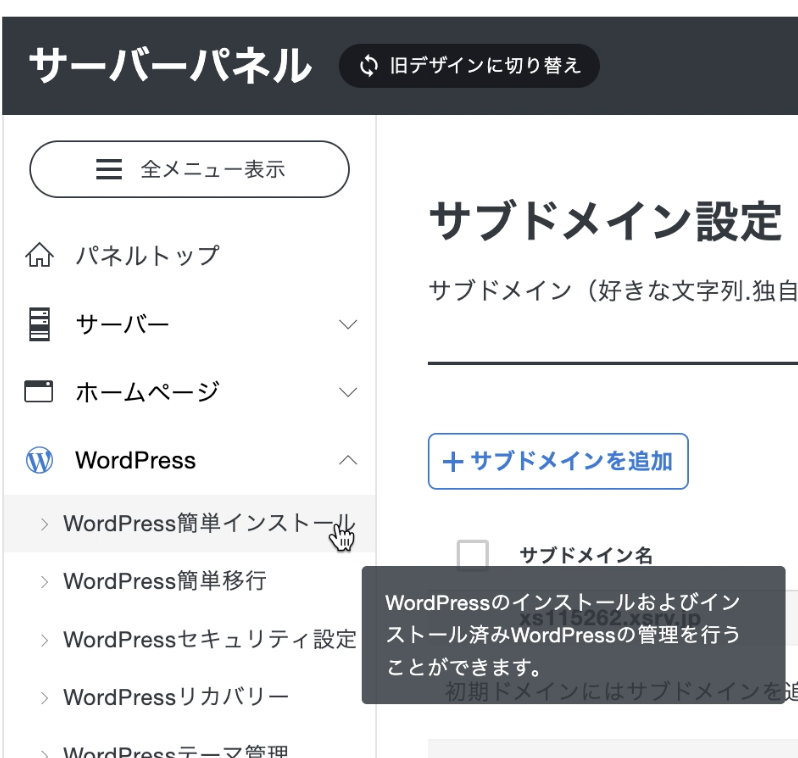Click the sync arrows icon for 旧デザインに切り替え
Screen dimensions: 798x758
[369, 66]
